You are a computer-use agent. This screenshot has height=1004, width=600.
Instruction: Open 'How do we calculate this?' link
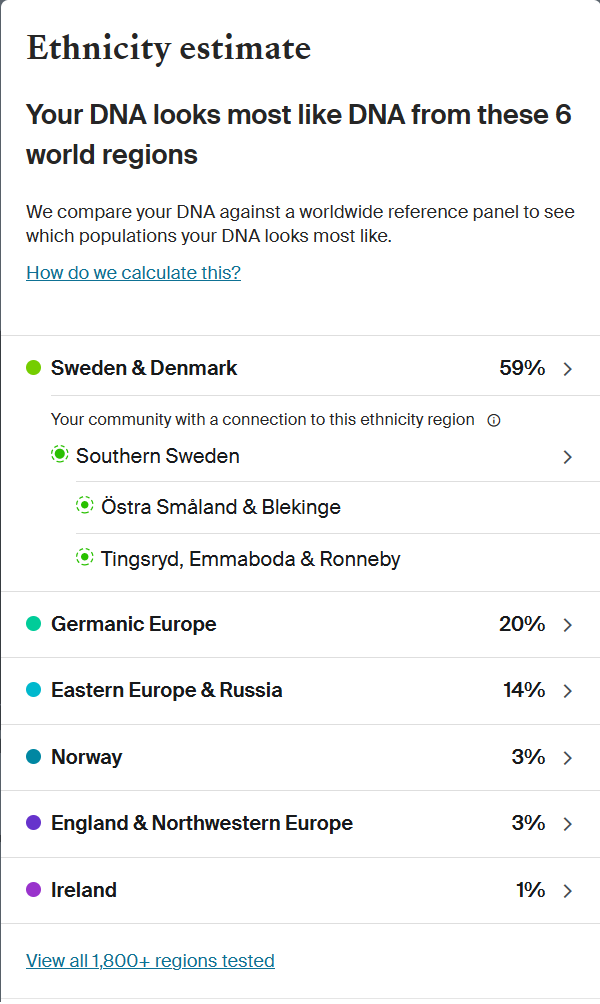click(x=133, y=273)
